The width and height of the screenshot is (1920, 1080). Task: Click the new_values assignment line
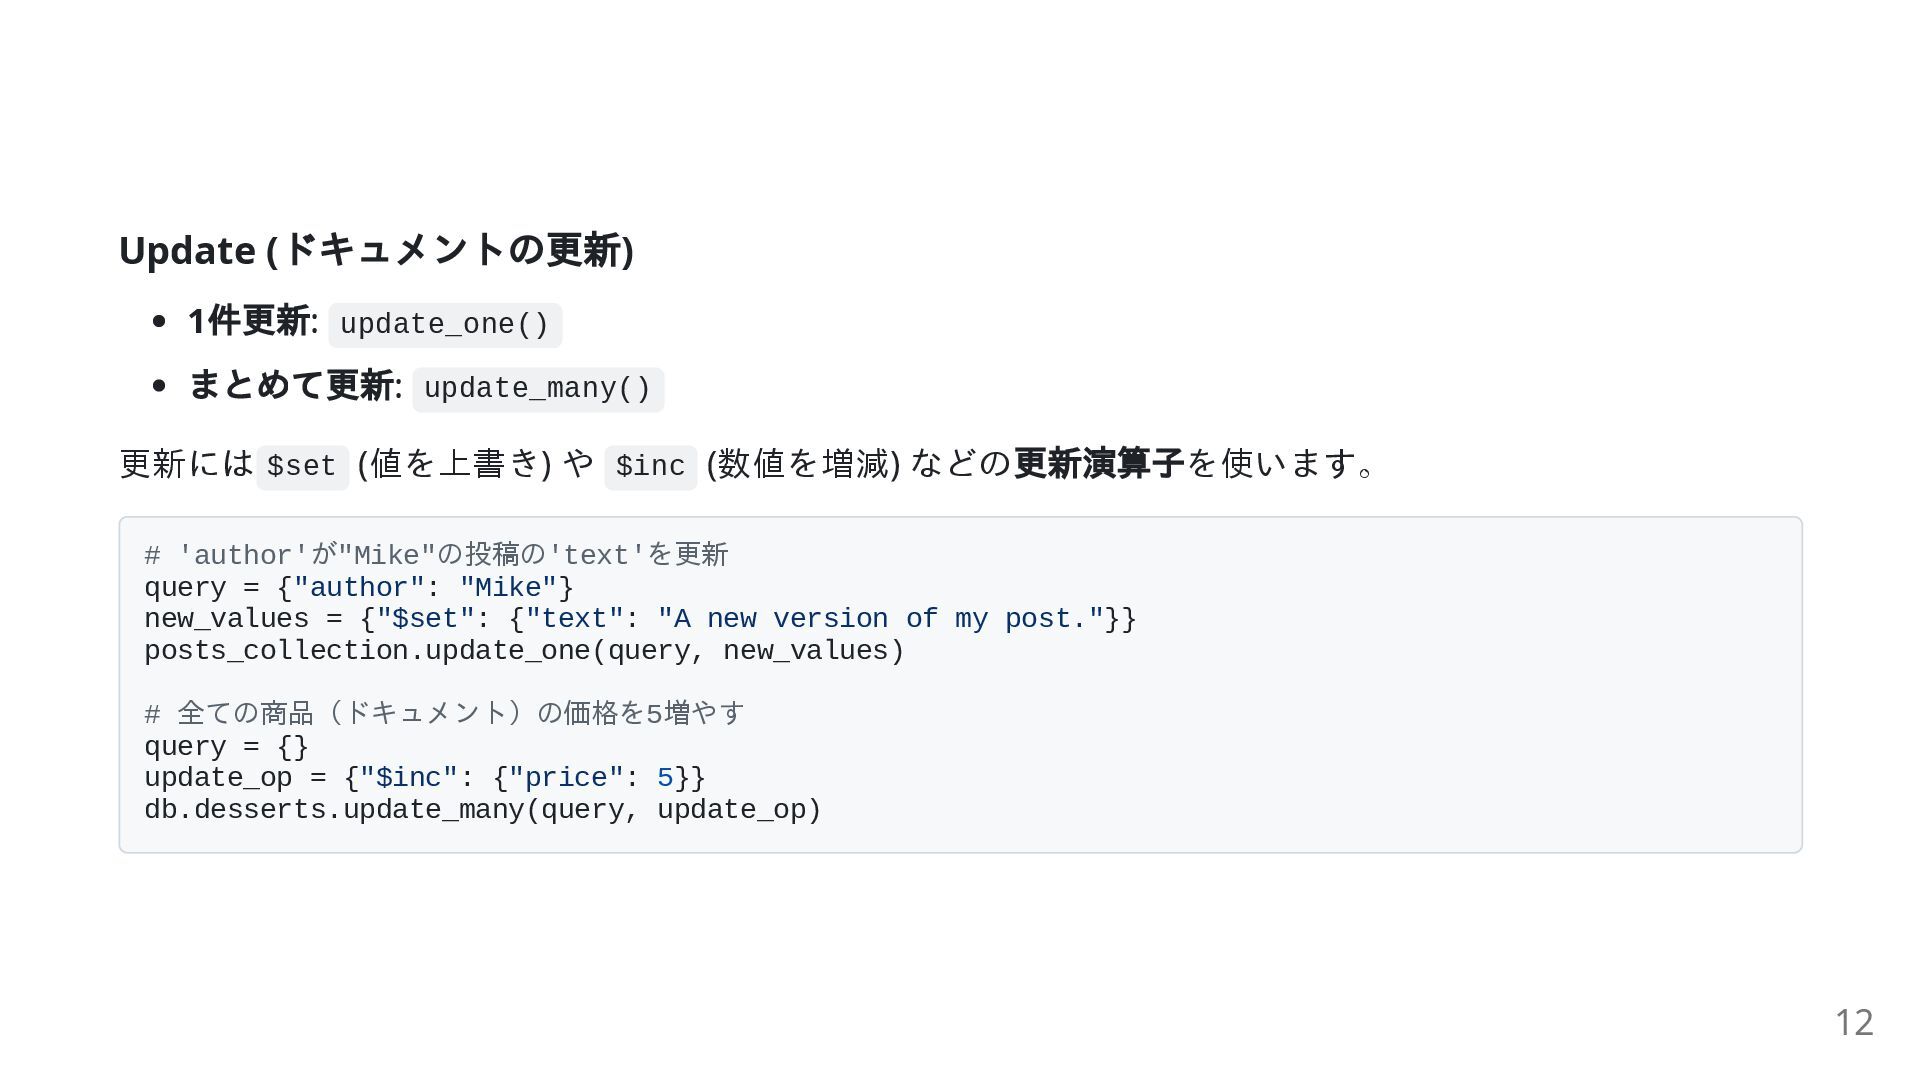pos(640,619)
